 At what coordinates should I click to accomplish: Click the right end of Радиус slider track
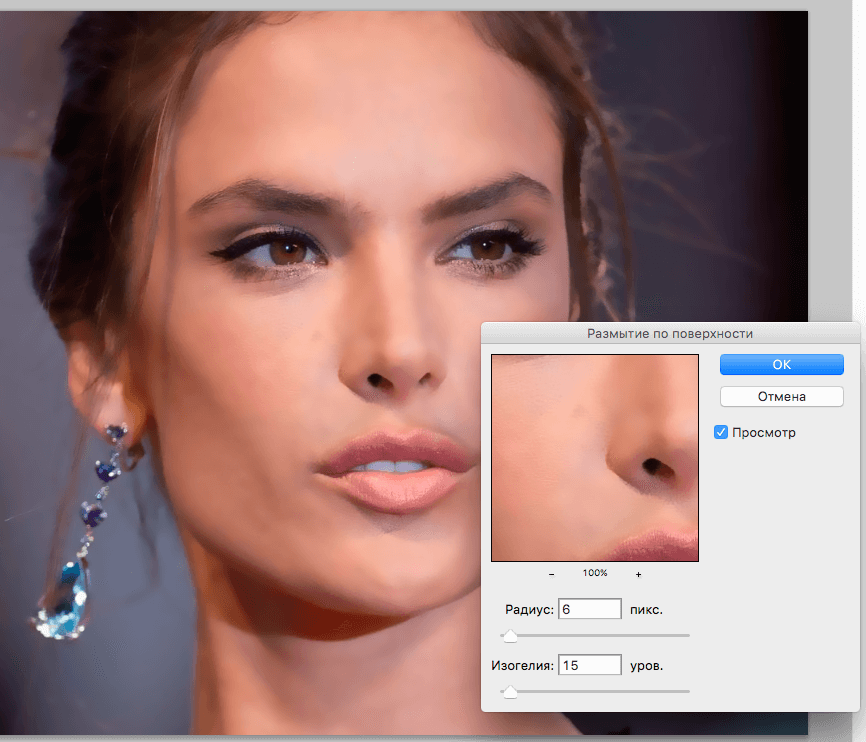click(686, 635)
